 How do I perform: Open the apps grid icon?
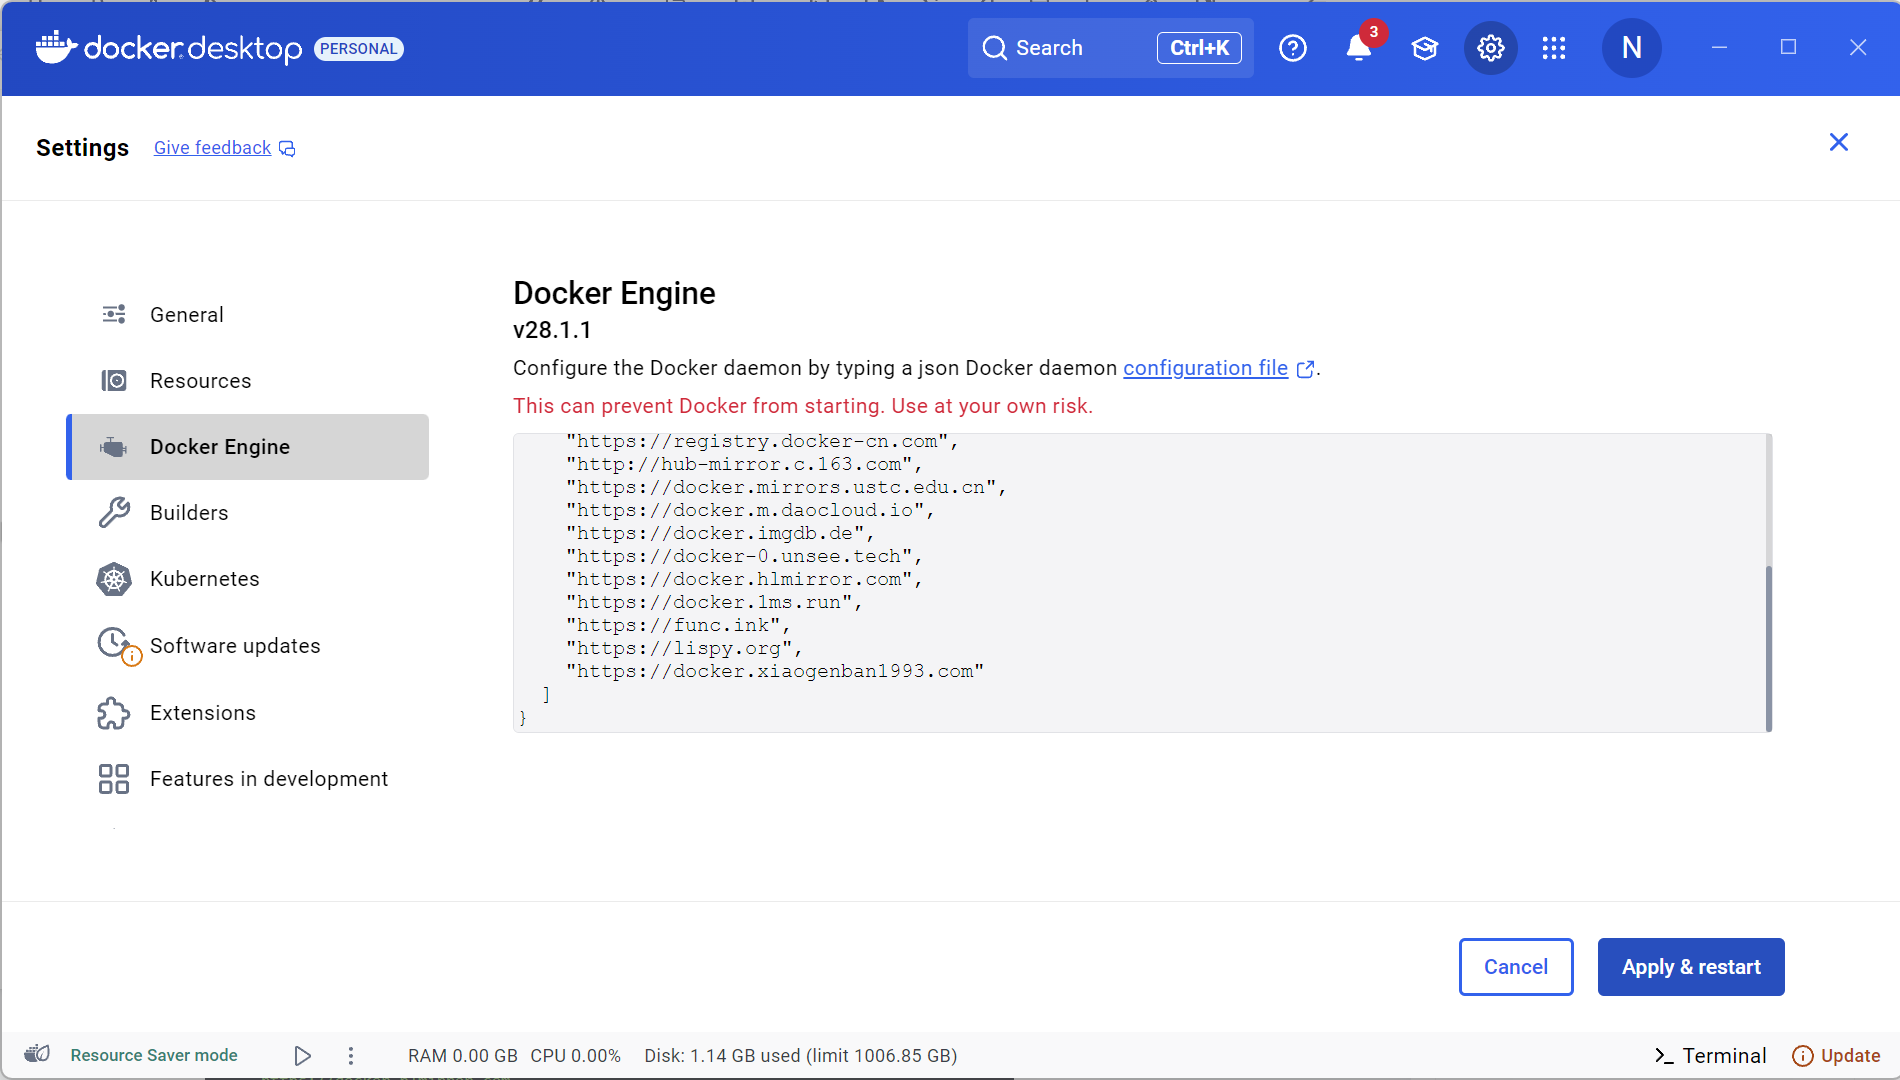1554,47
